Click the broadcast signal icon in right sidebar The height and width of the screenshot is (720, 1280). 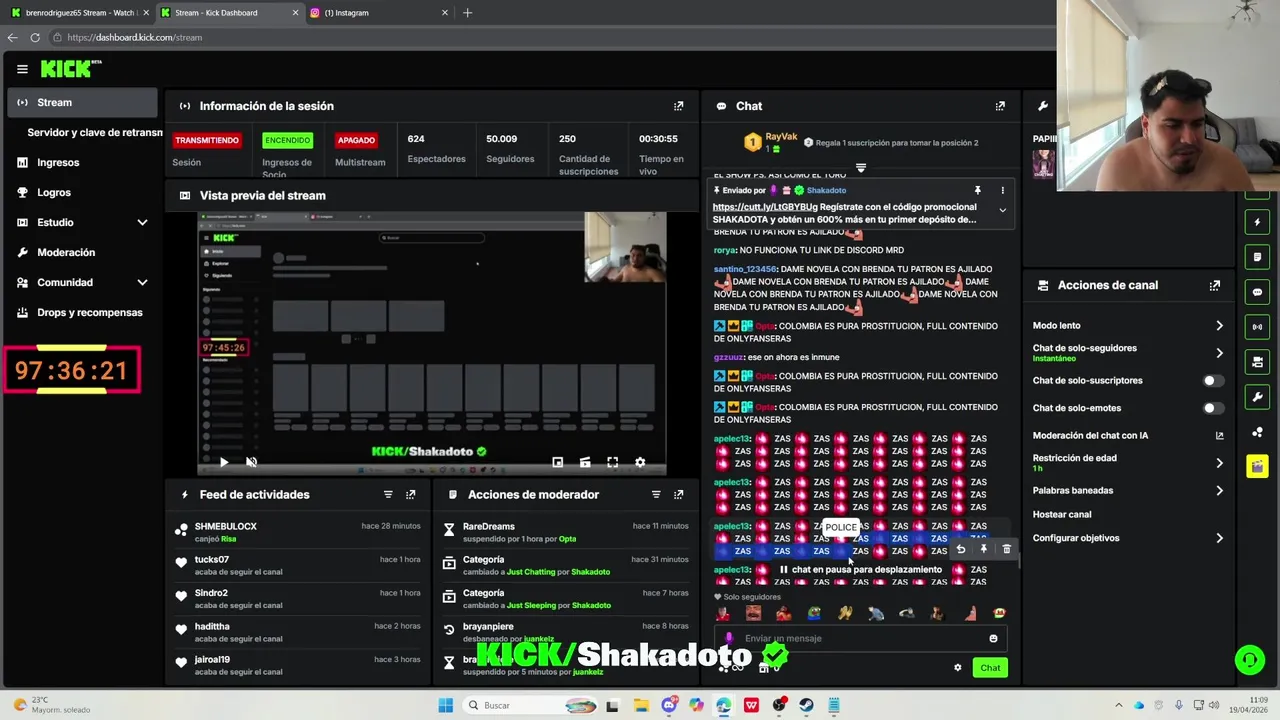[1257, 327]
